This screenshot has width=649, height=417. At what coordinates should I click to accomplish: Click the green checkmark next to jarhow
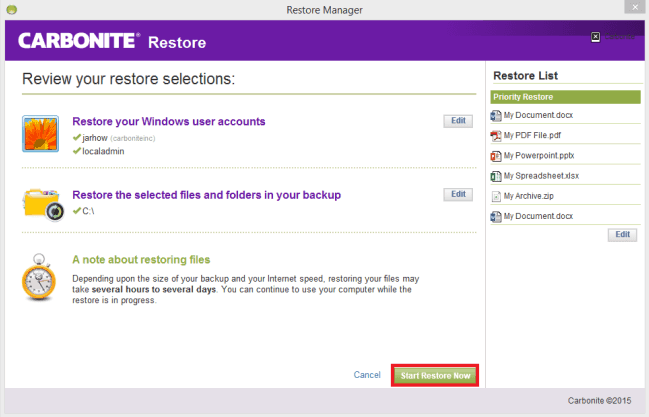click(x=77, y=137)
